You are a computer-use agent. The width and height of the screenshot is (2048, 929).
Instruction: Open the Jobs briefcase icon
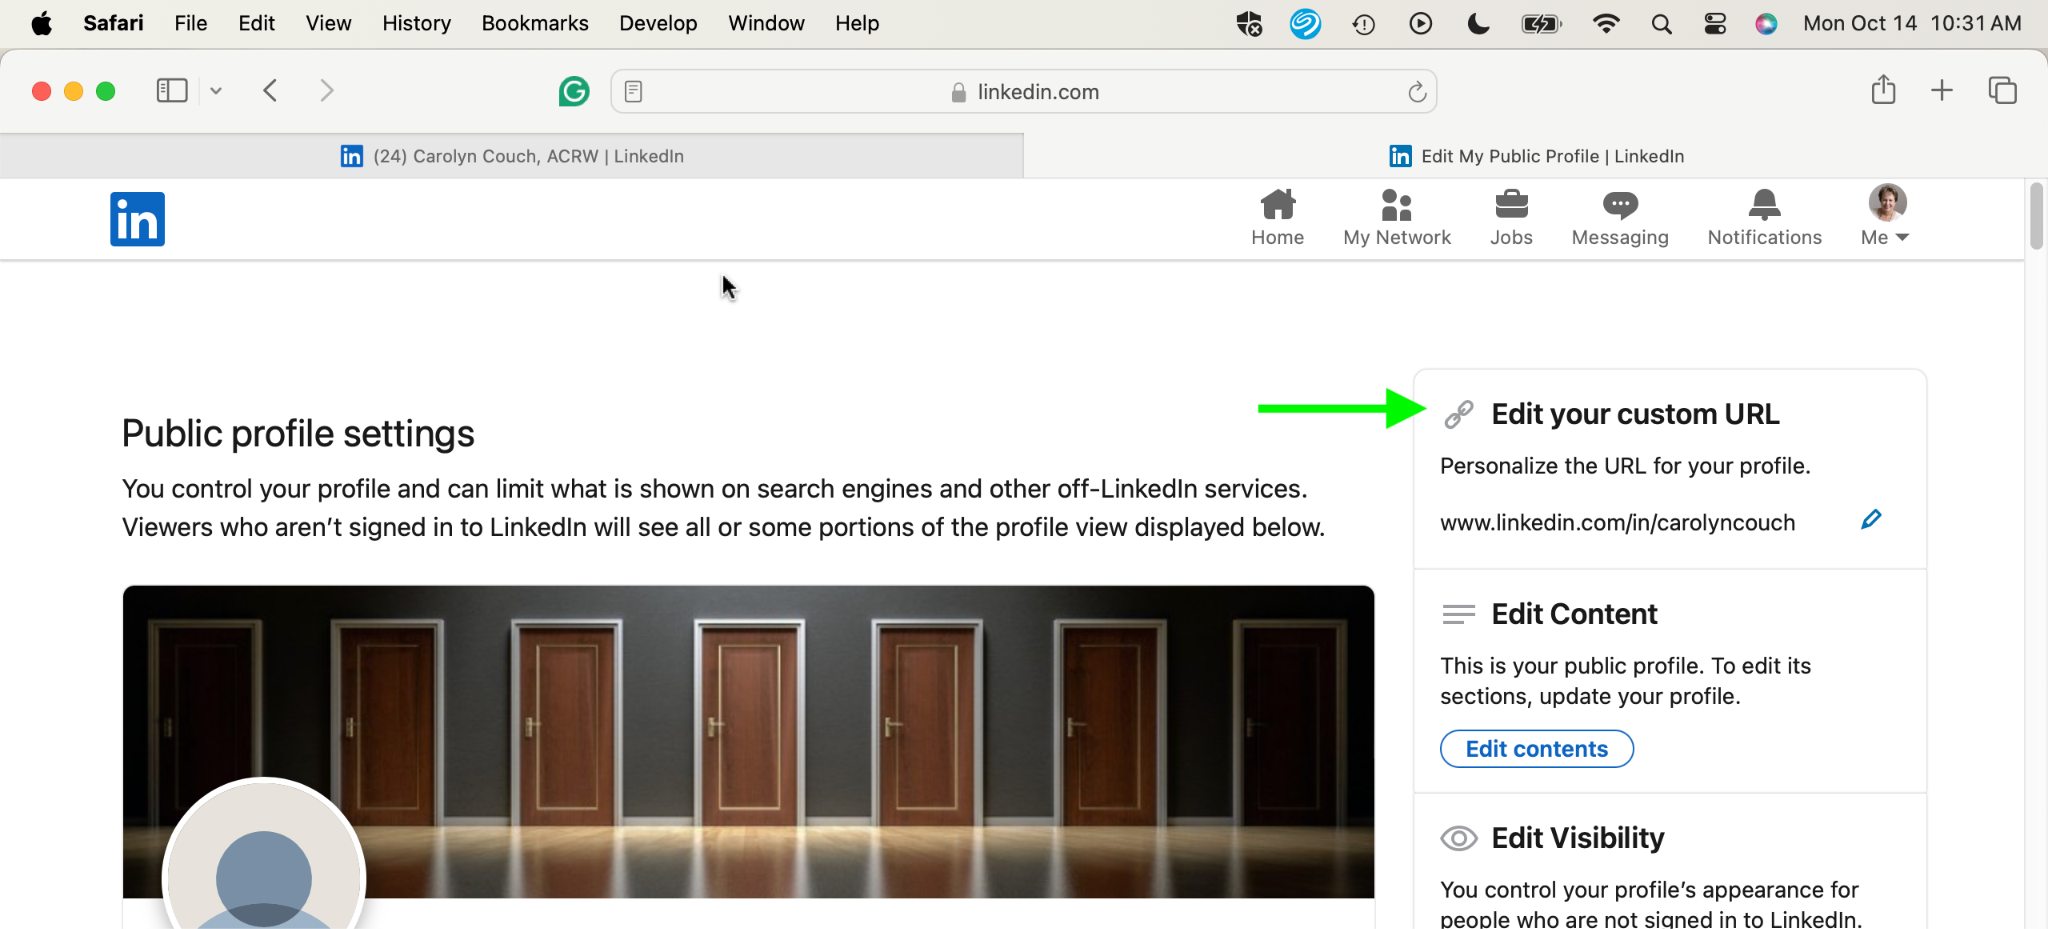click(1511, 204)
